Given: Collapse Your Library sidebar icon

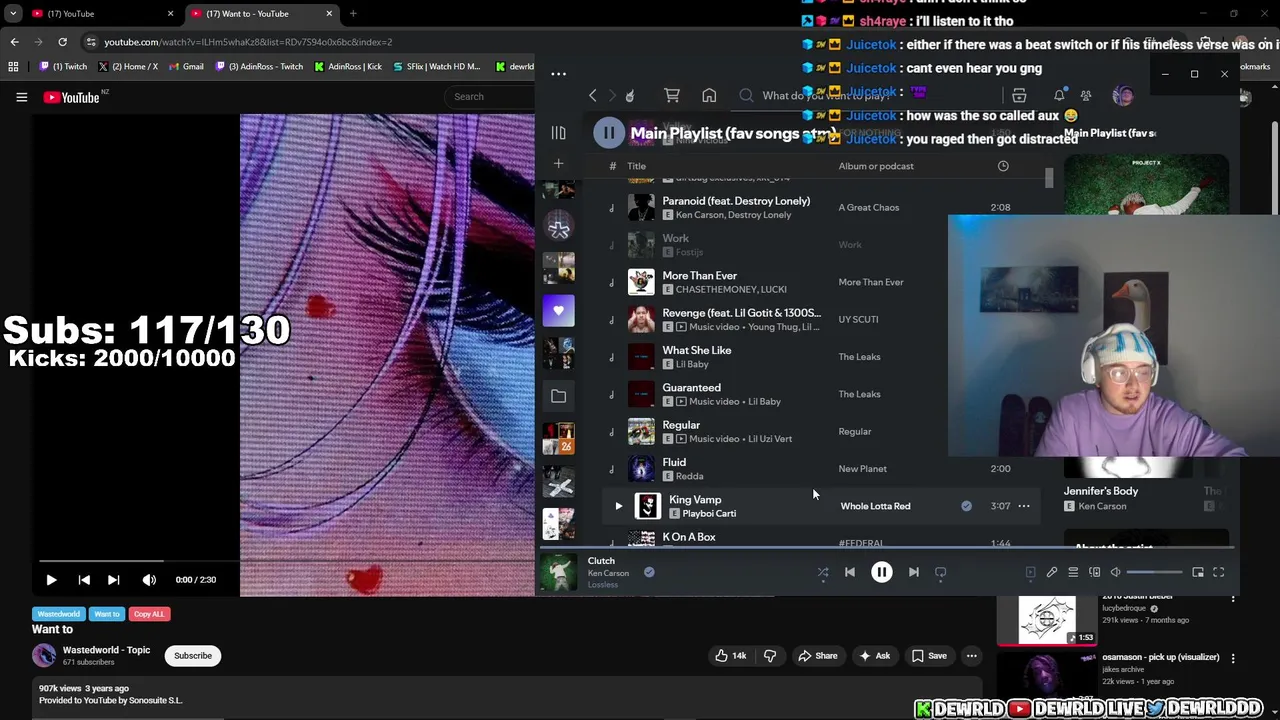Looking at the screenshot, I should pos(559,132).
